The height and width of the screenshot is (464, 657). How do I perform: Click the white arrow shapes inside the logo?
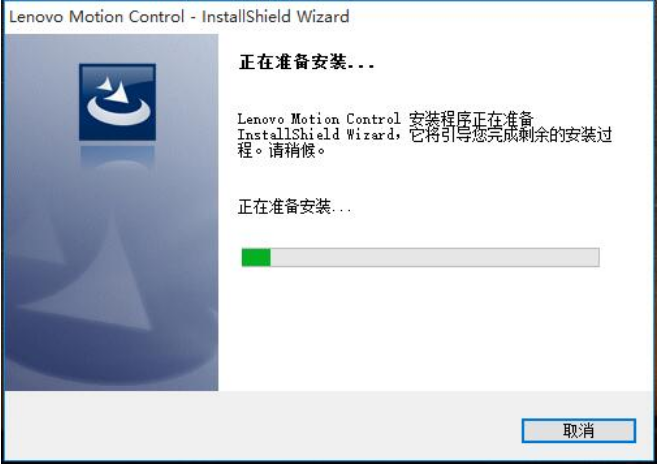[114, 89]
